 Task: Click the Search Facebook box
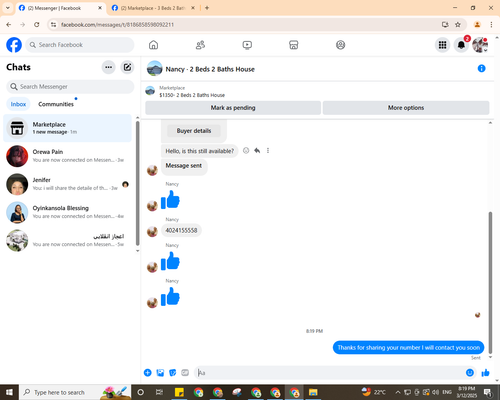point(80,45)
